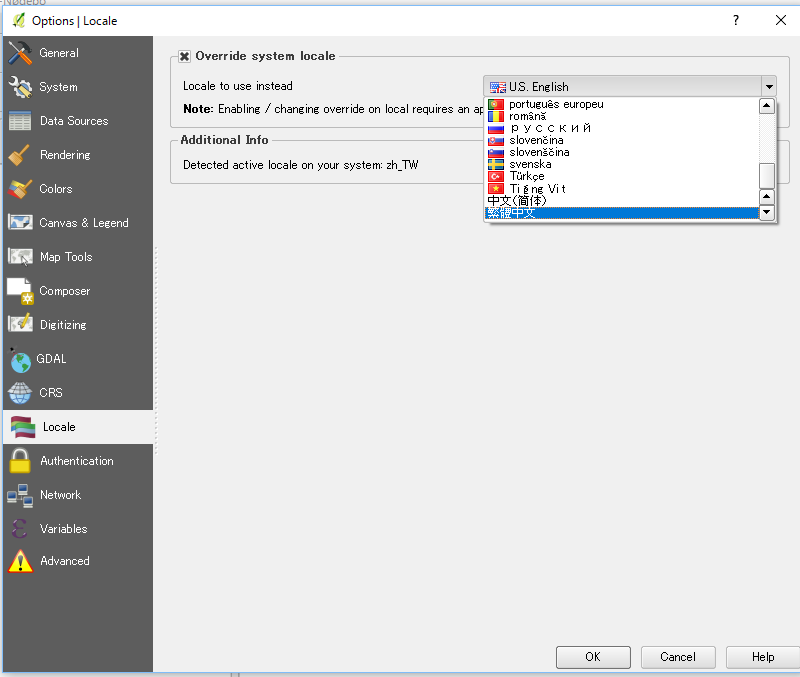Select slovenčina from the locale list
The image size is (800, 677).
(x=622, y=140)
